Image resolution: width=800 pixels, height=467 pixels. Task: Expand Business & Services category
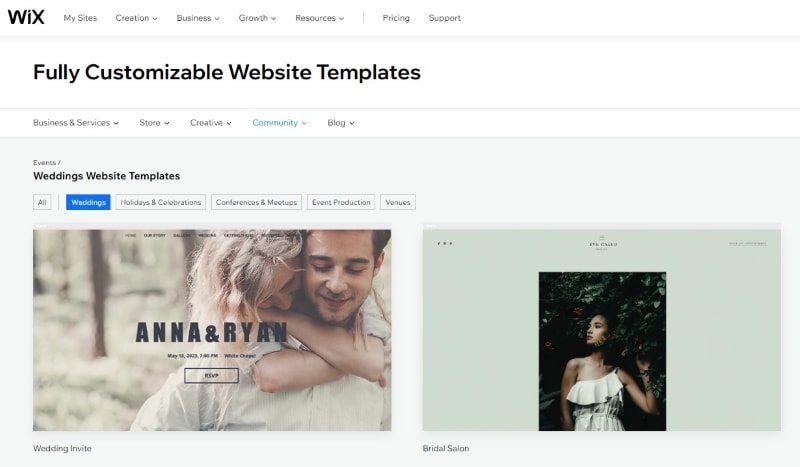(76, 122)
